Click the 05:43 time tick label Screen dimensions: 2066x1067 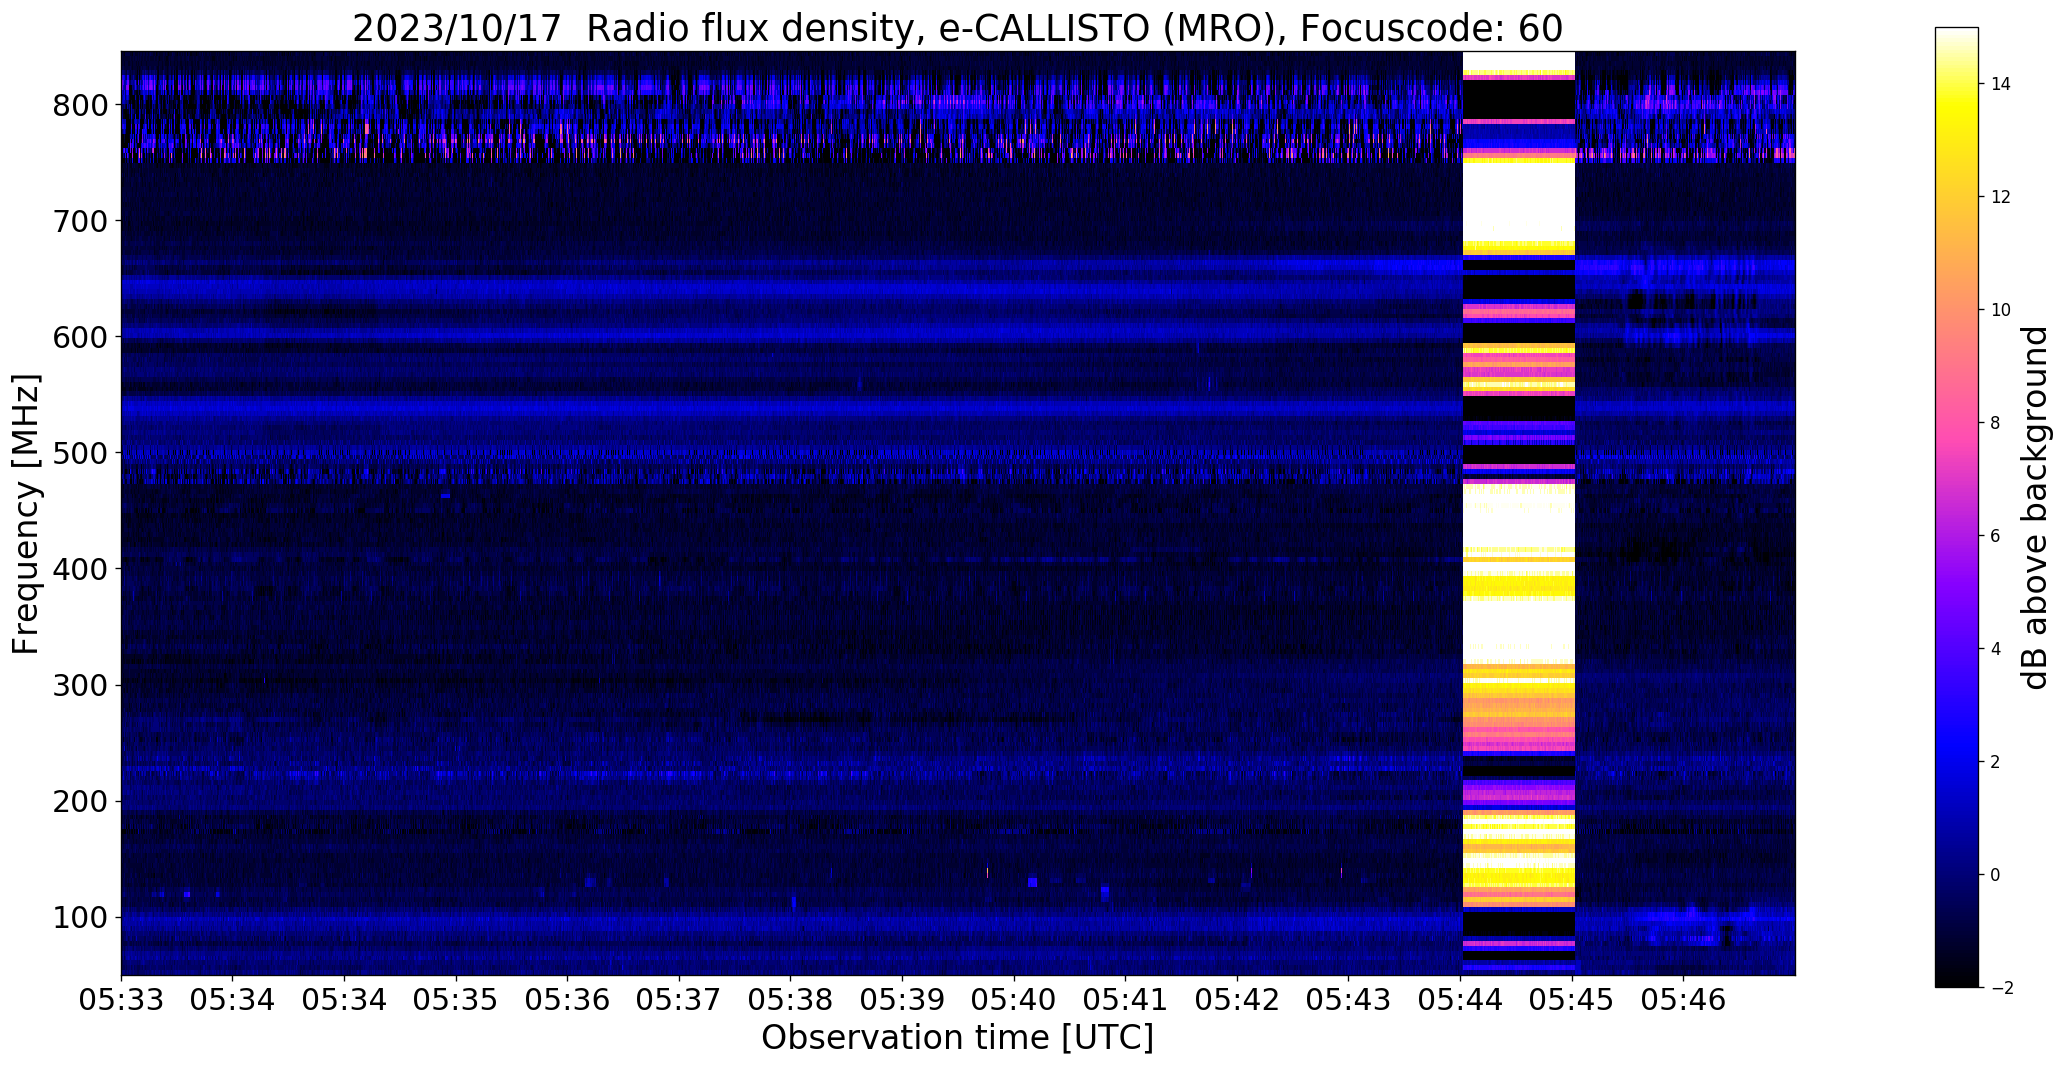click(1348, 998)
